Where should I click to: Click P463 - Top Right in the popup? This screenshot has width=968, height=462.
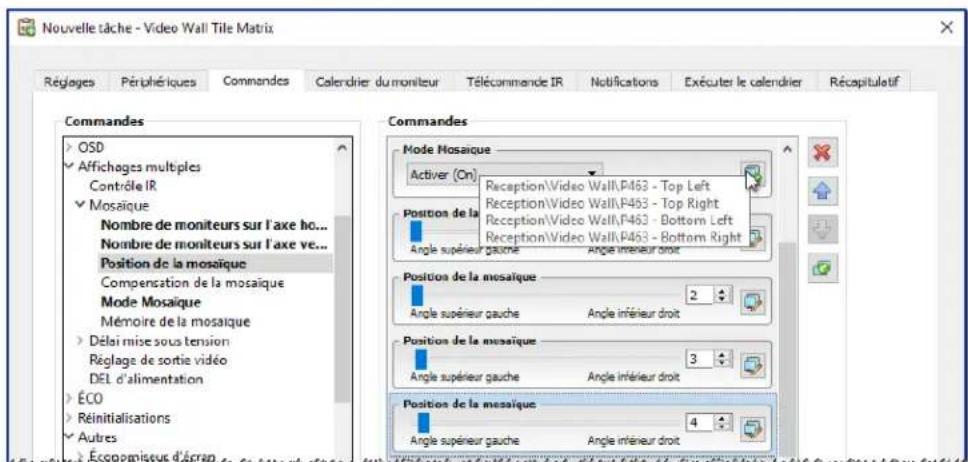tap(603, 203)
